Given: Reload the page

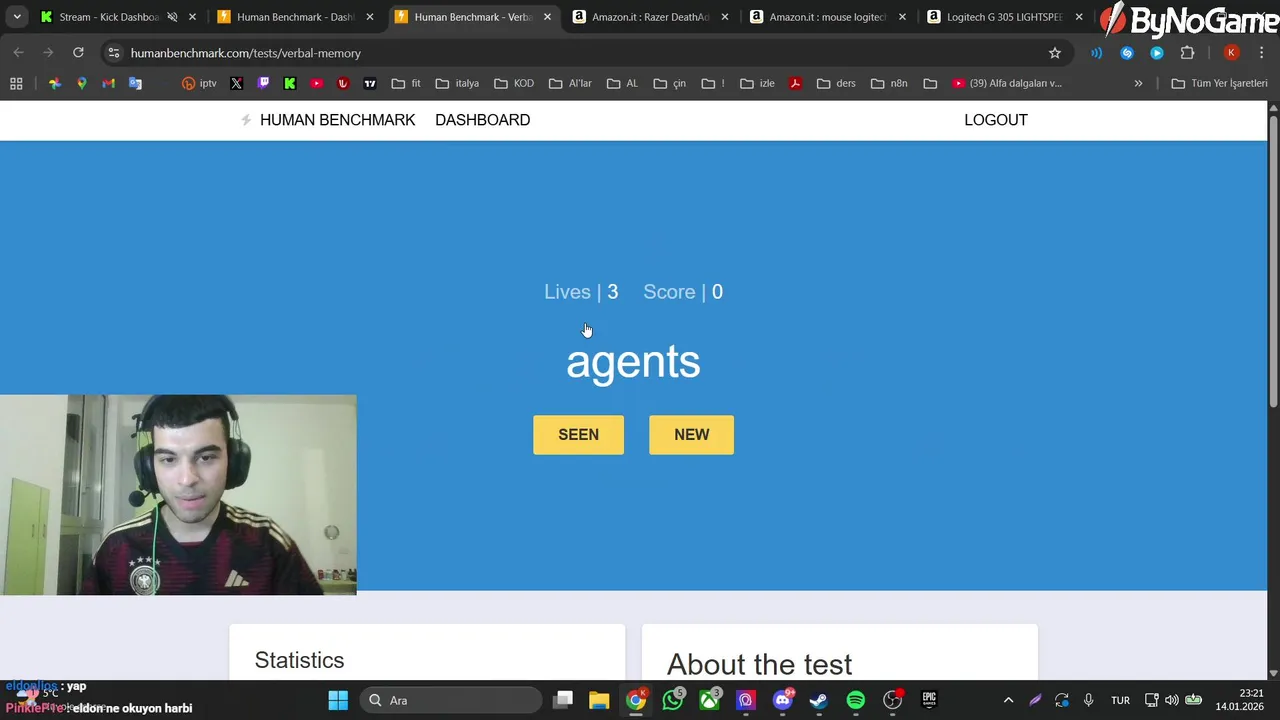Looking at the screenshot, I should coord(78,53).
